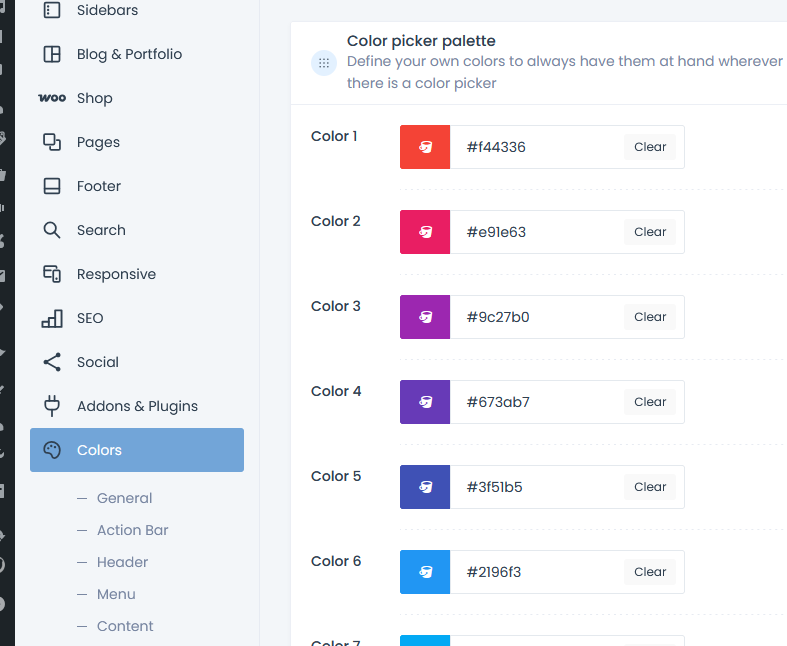Click the Footer icon

[52, 186]
